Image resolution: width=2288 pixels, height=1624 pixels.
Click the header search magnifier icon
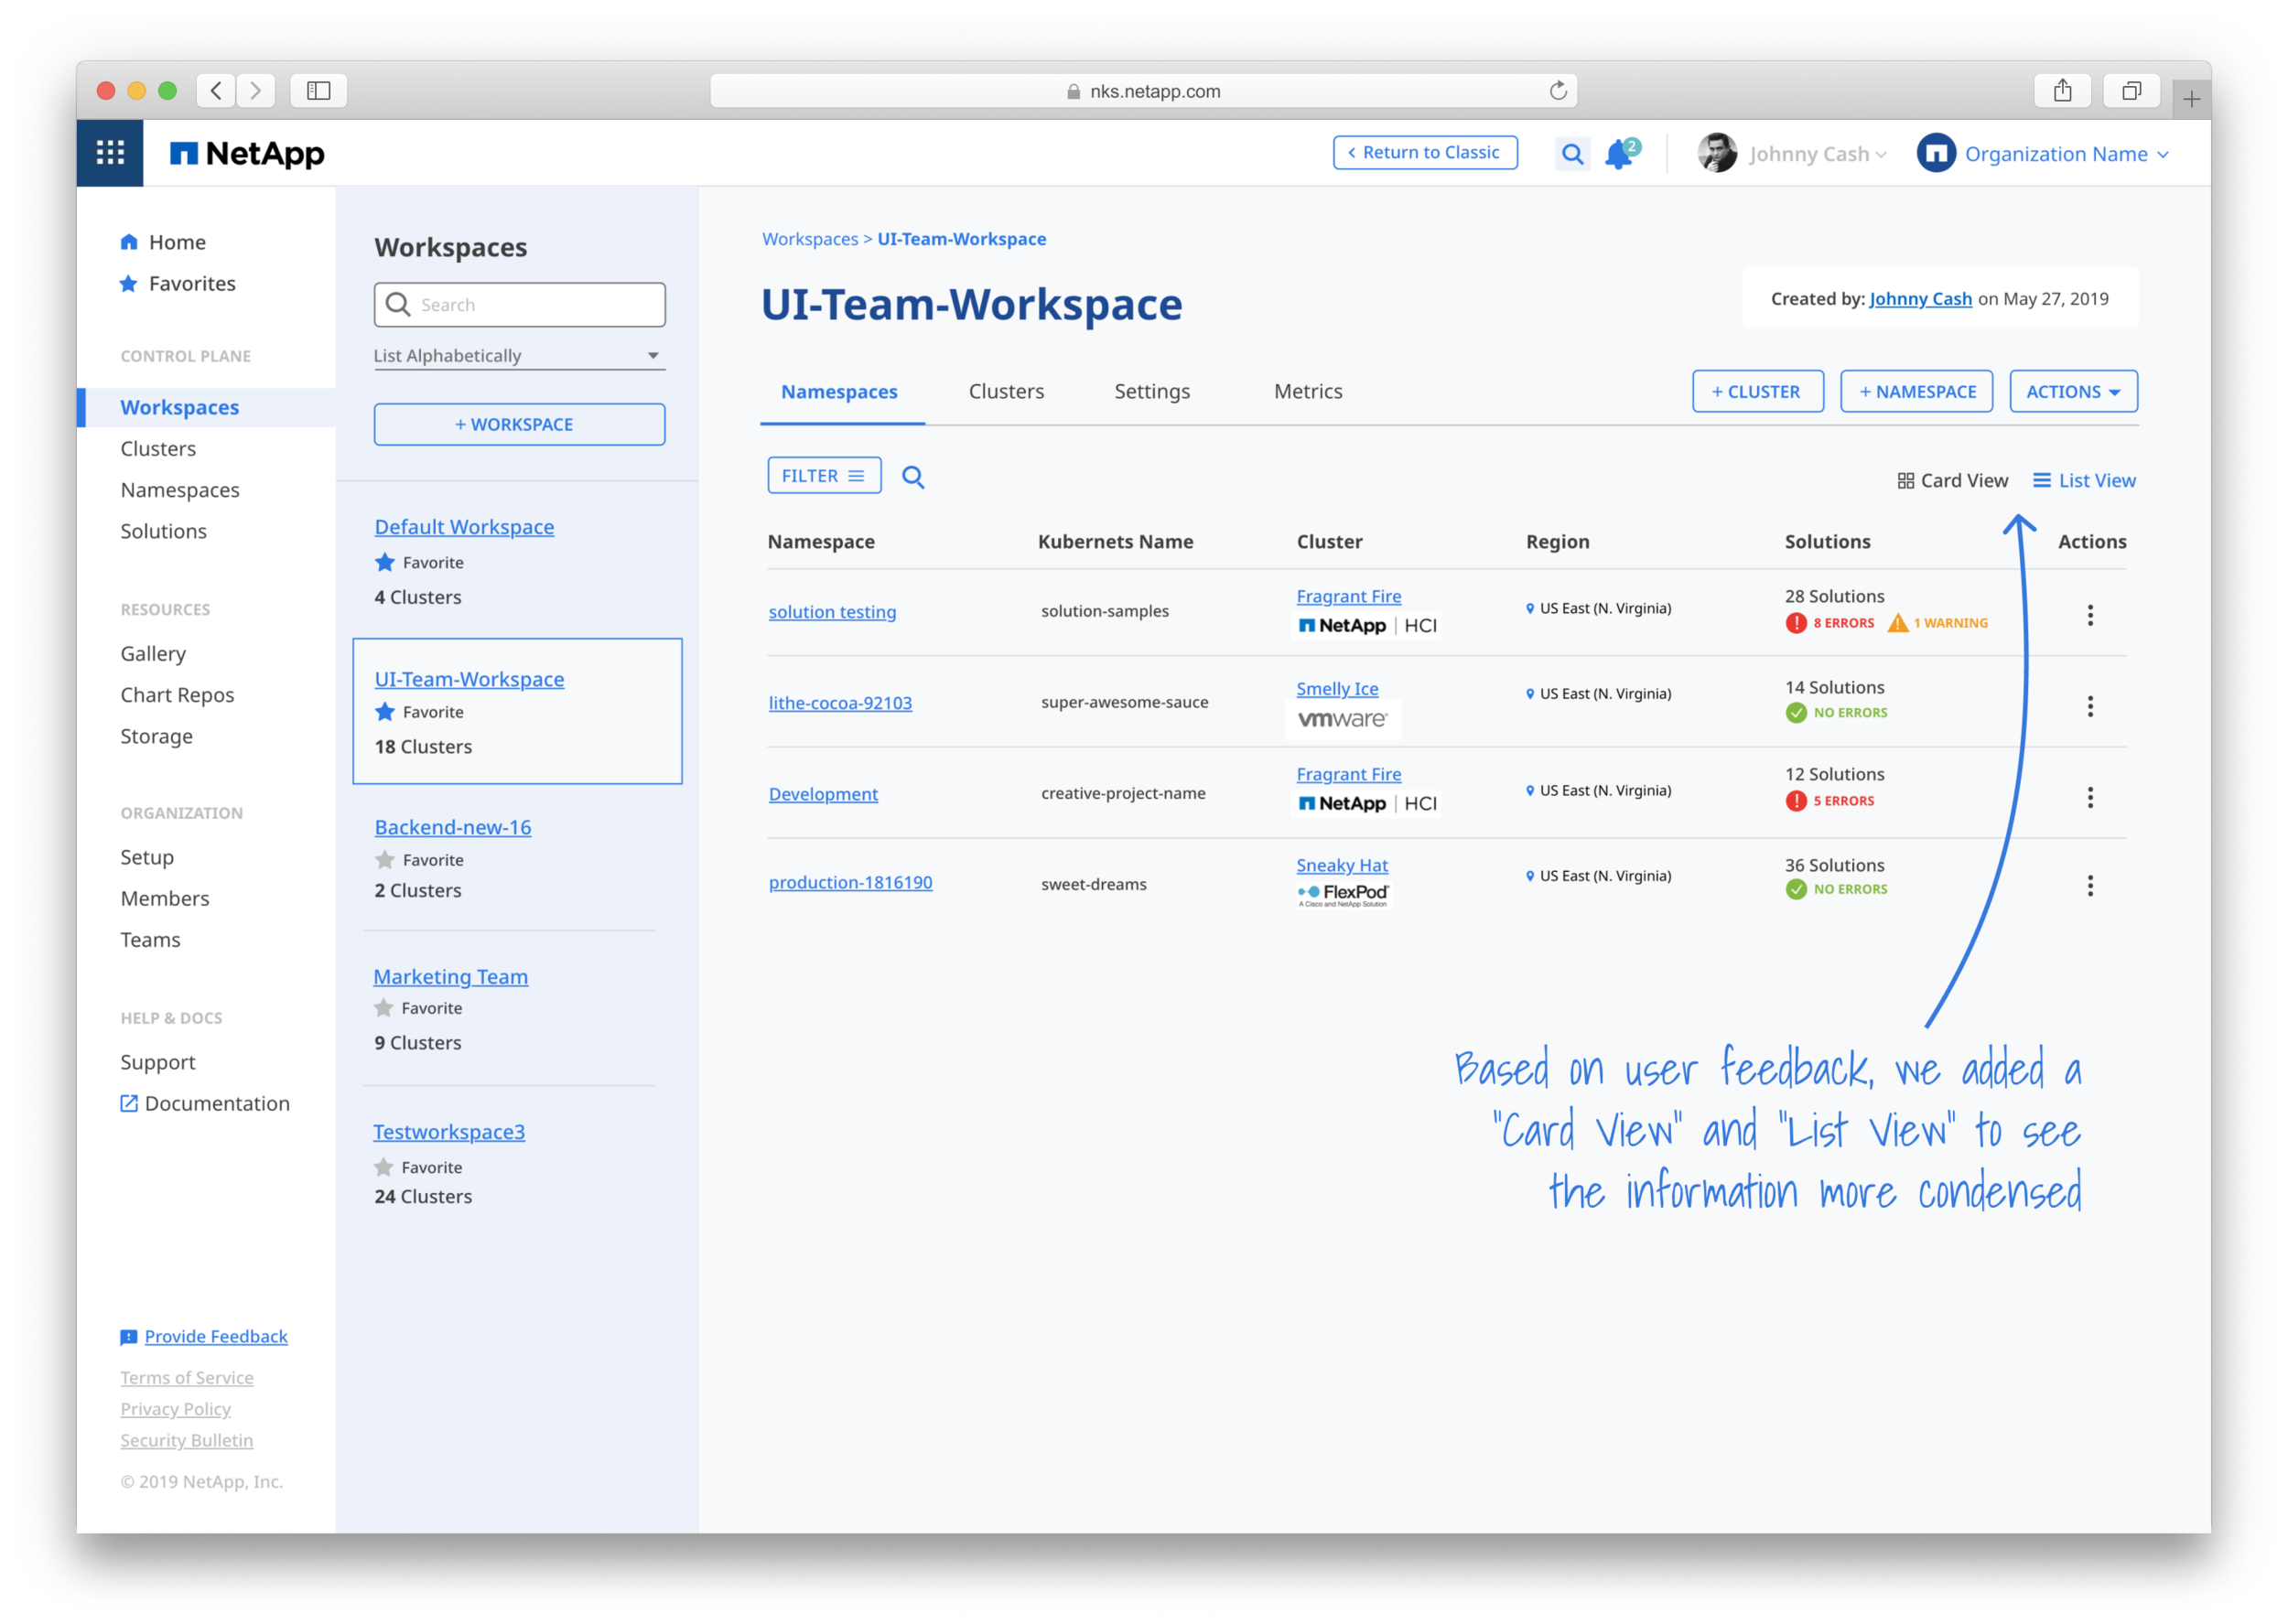1572,154
